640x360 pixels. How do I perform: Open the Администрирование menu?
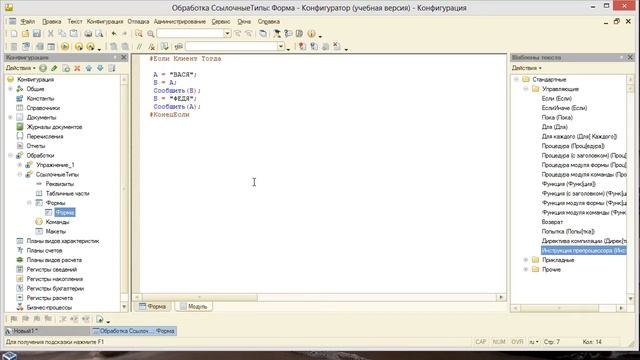[180, 22]
